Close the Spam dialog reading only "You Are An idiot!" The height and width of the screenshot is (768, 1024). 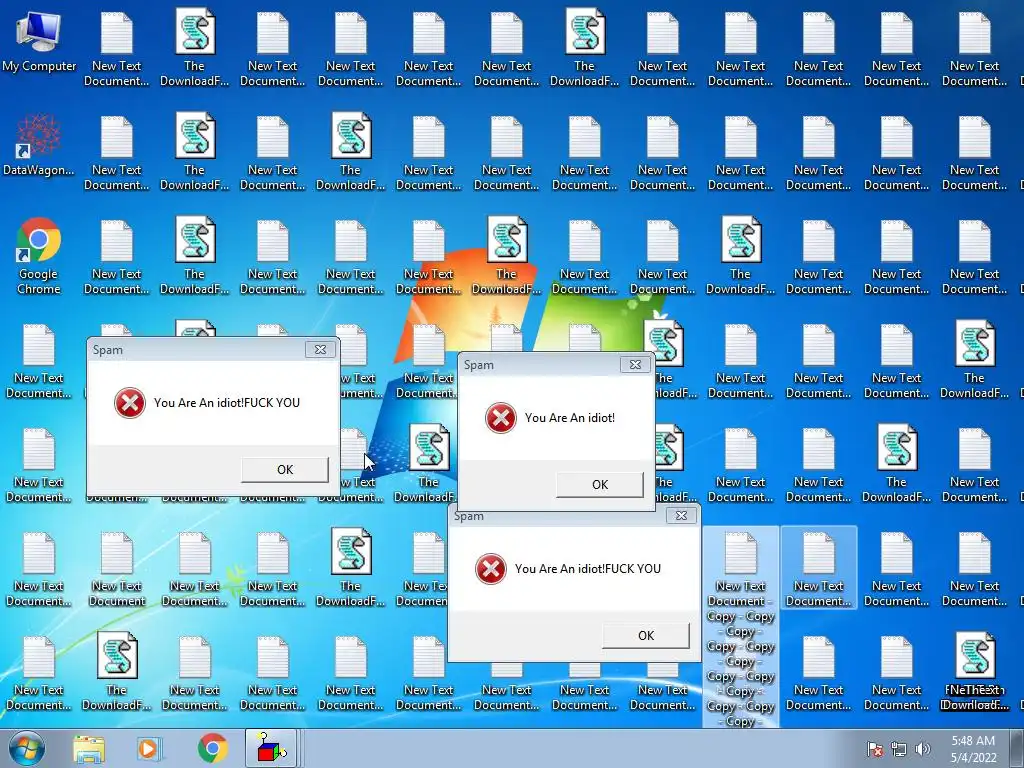(635, 364)
